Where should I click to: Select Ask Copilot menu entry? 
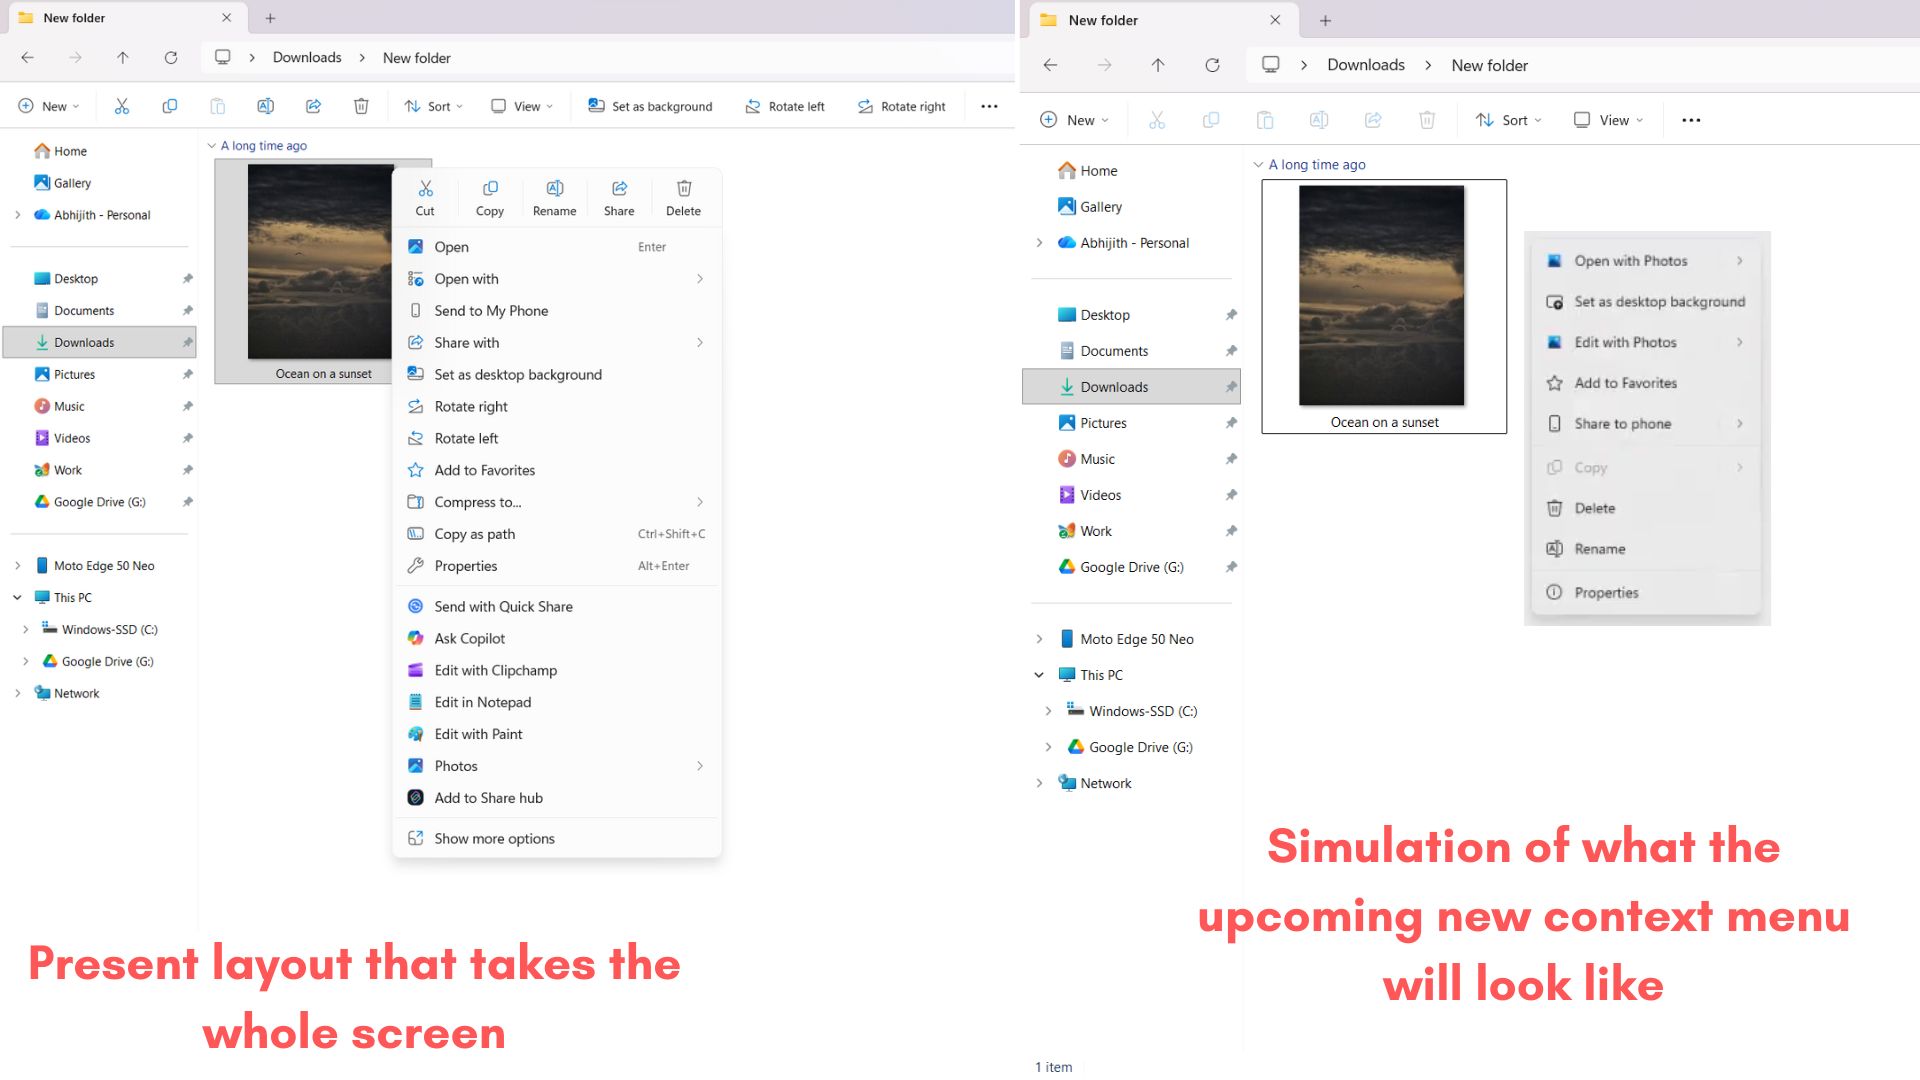[469, 638]
